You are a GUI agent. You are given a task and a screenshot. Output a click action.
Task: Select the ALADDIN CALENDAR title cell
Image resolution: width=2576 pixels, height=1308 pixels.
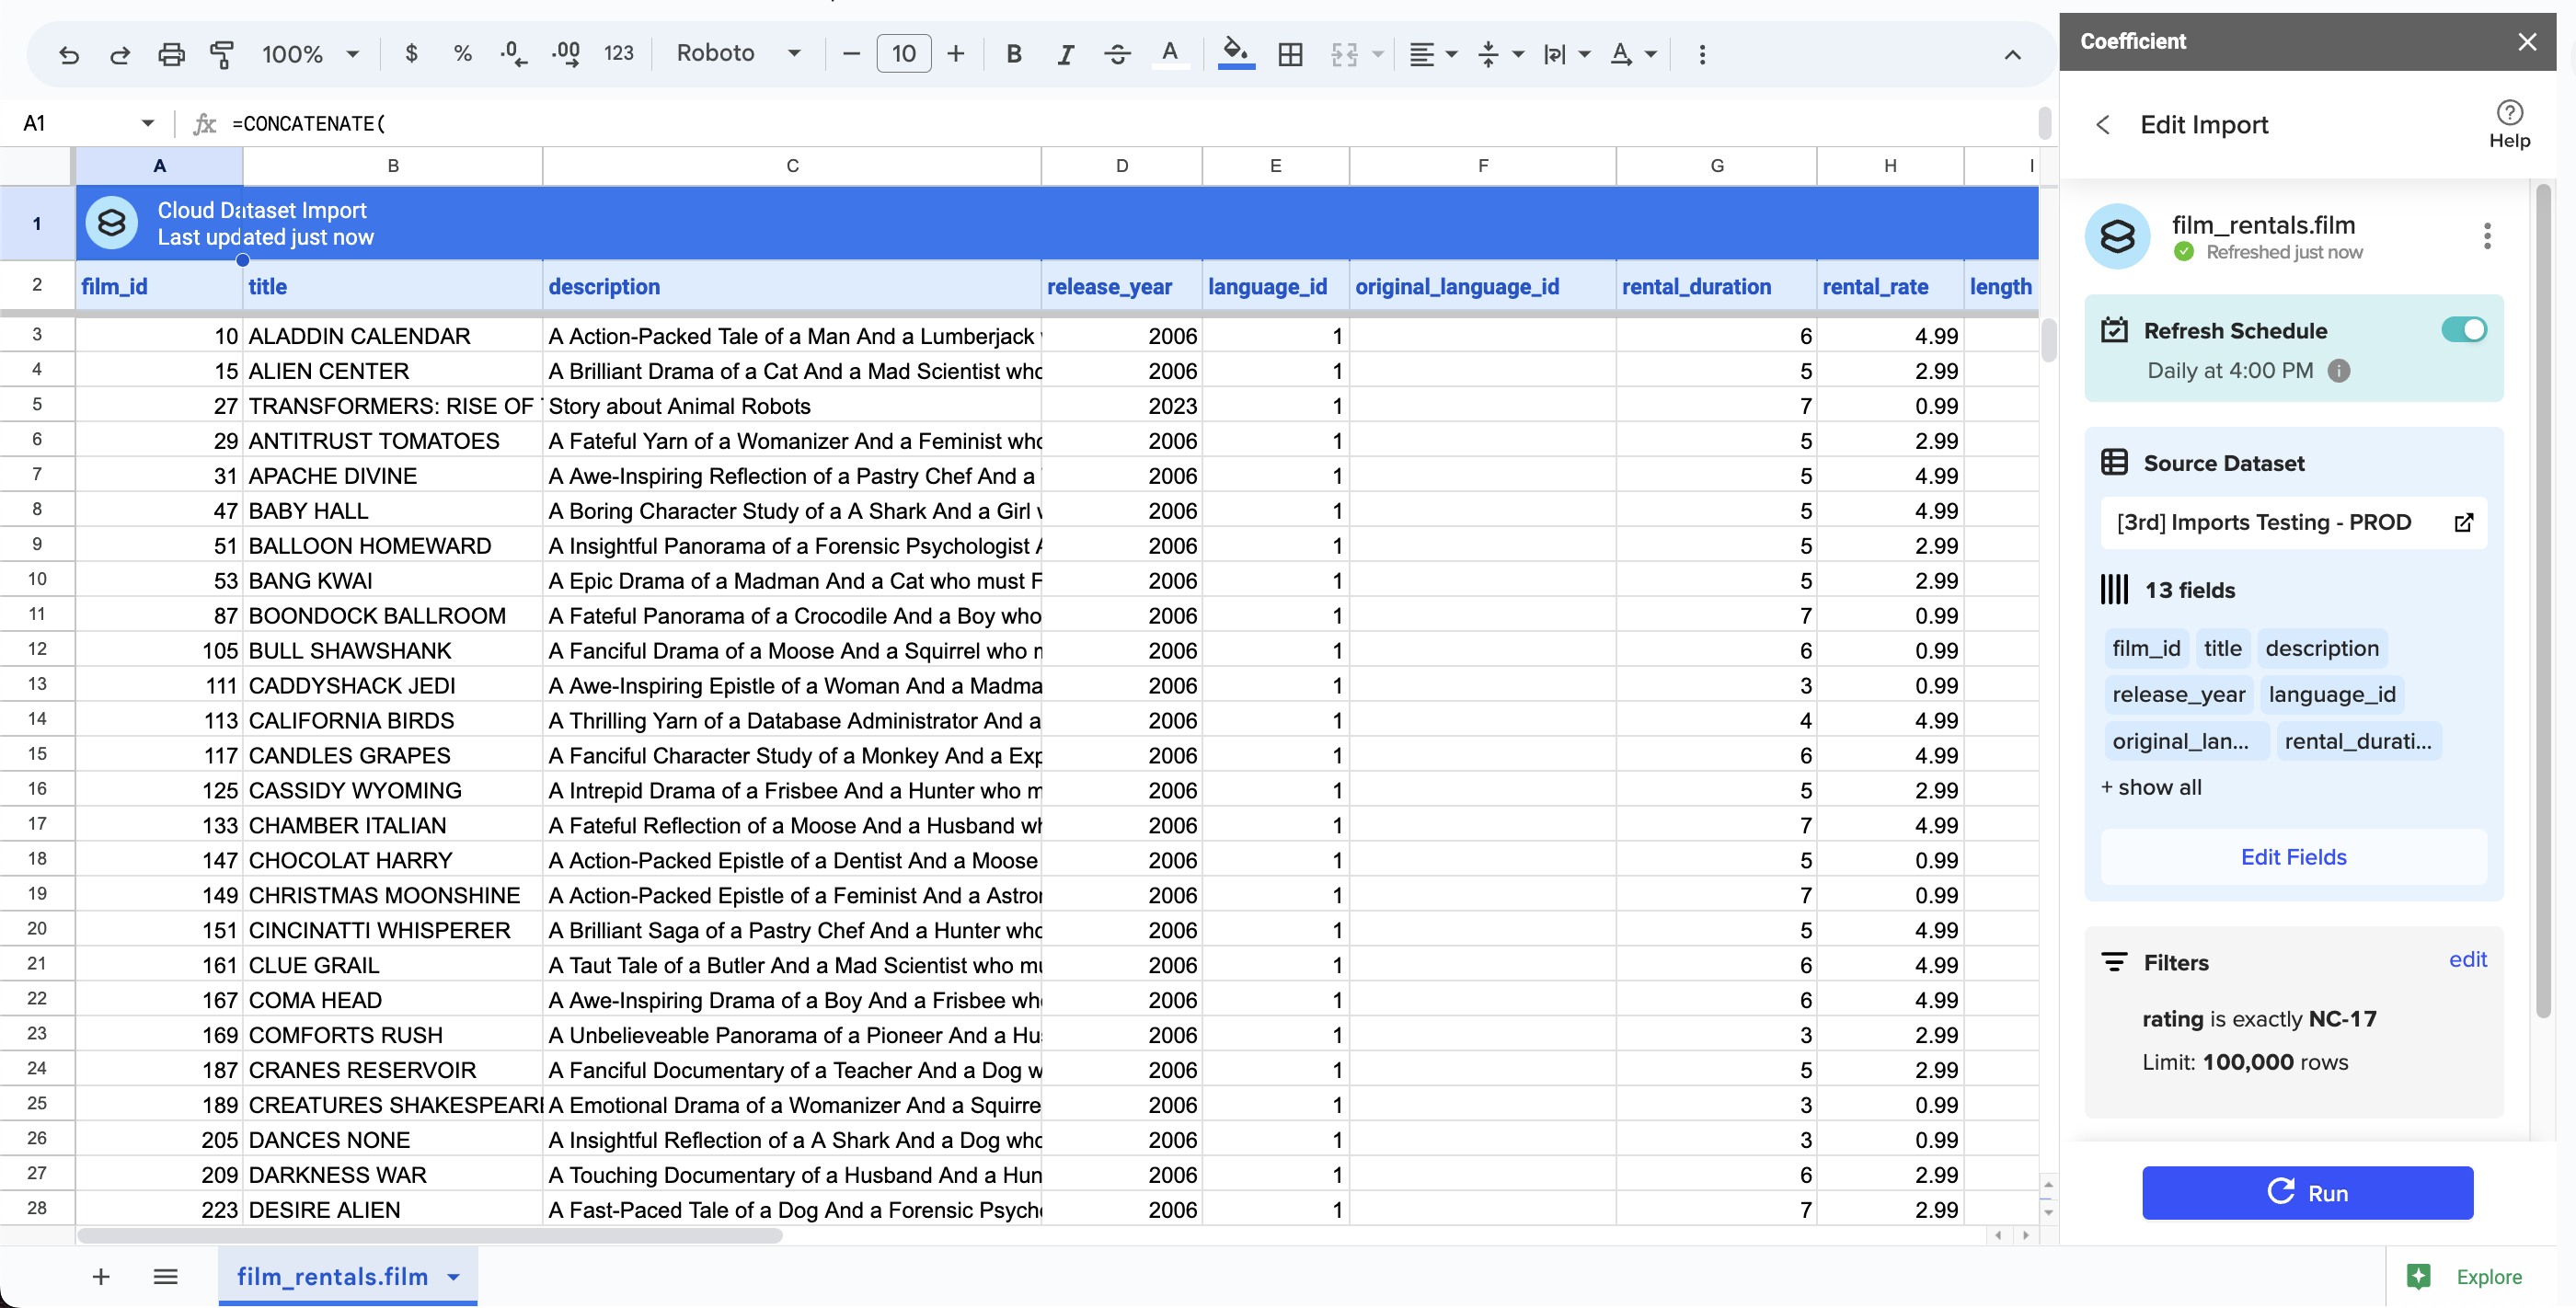coord(393,336)
